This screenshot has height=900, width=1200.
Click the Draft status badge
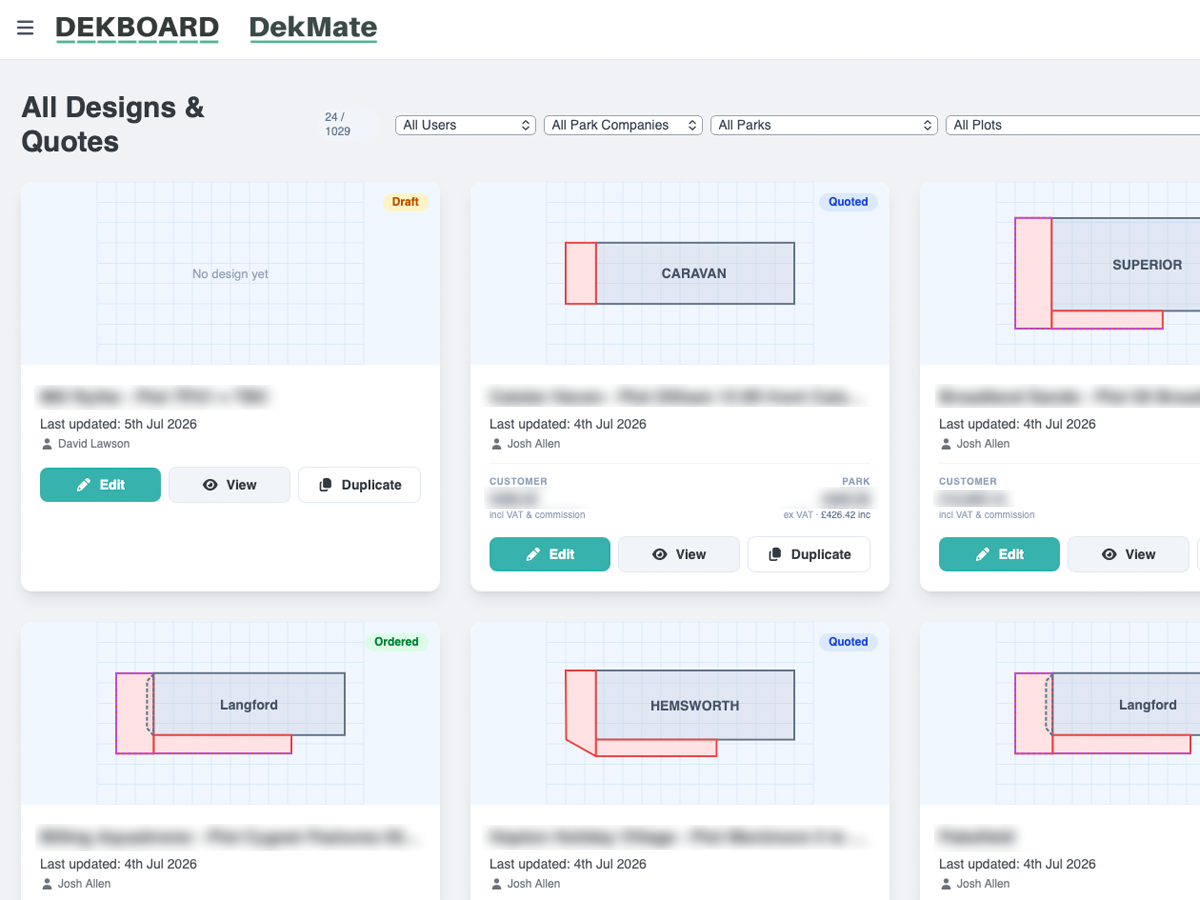tap(405, 202)
